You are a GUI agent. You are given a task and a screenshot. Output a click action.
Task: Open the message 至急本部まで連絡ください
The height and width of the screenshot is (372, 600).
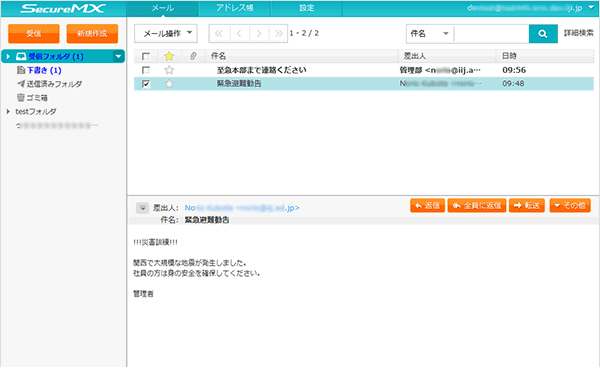pos(261,70)
